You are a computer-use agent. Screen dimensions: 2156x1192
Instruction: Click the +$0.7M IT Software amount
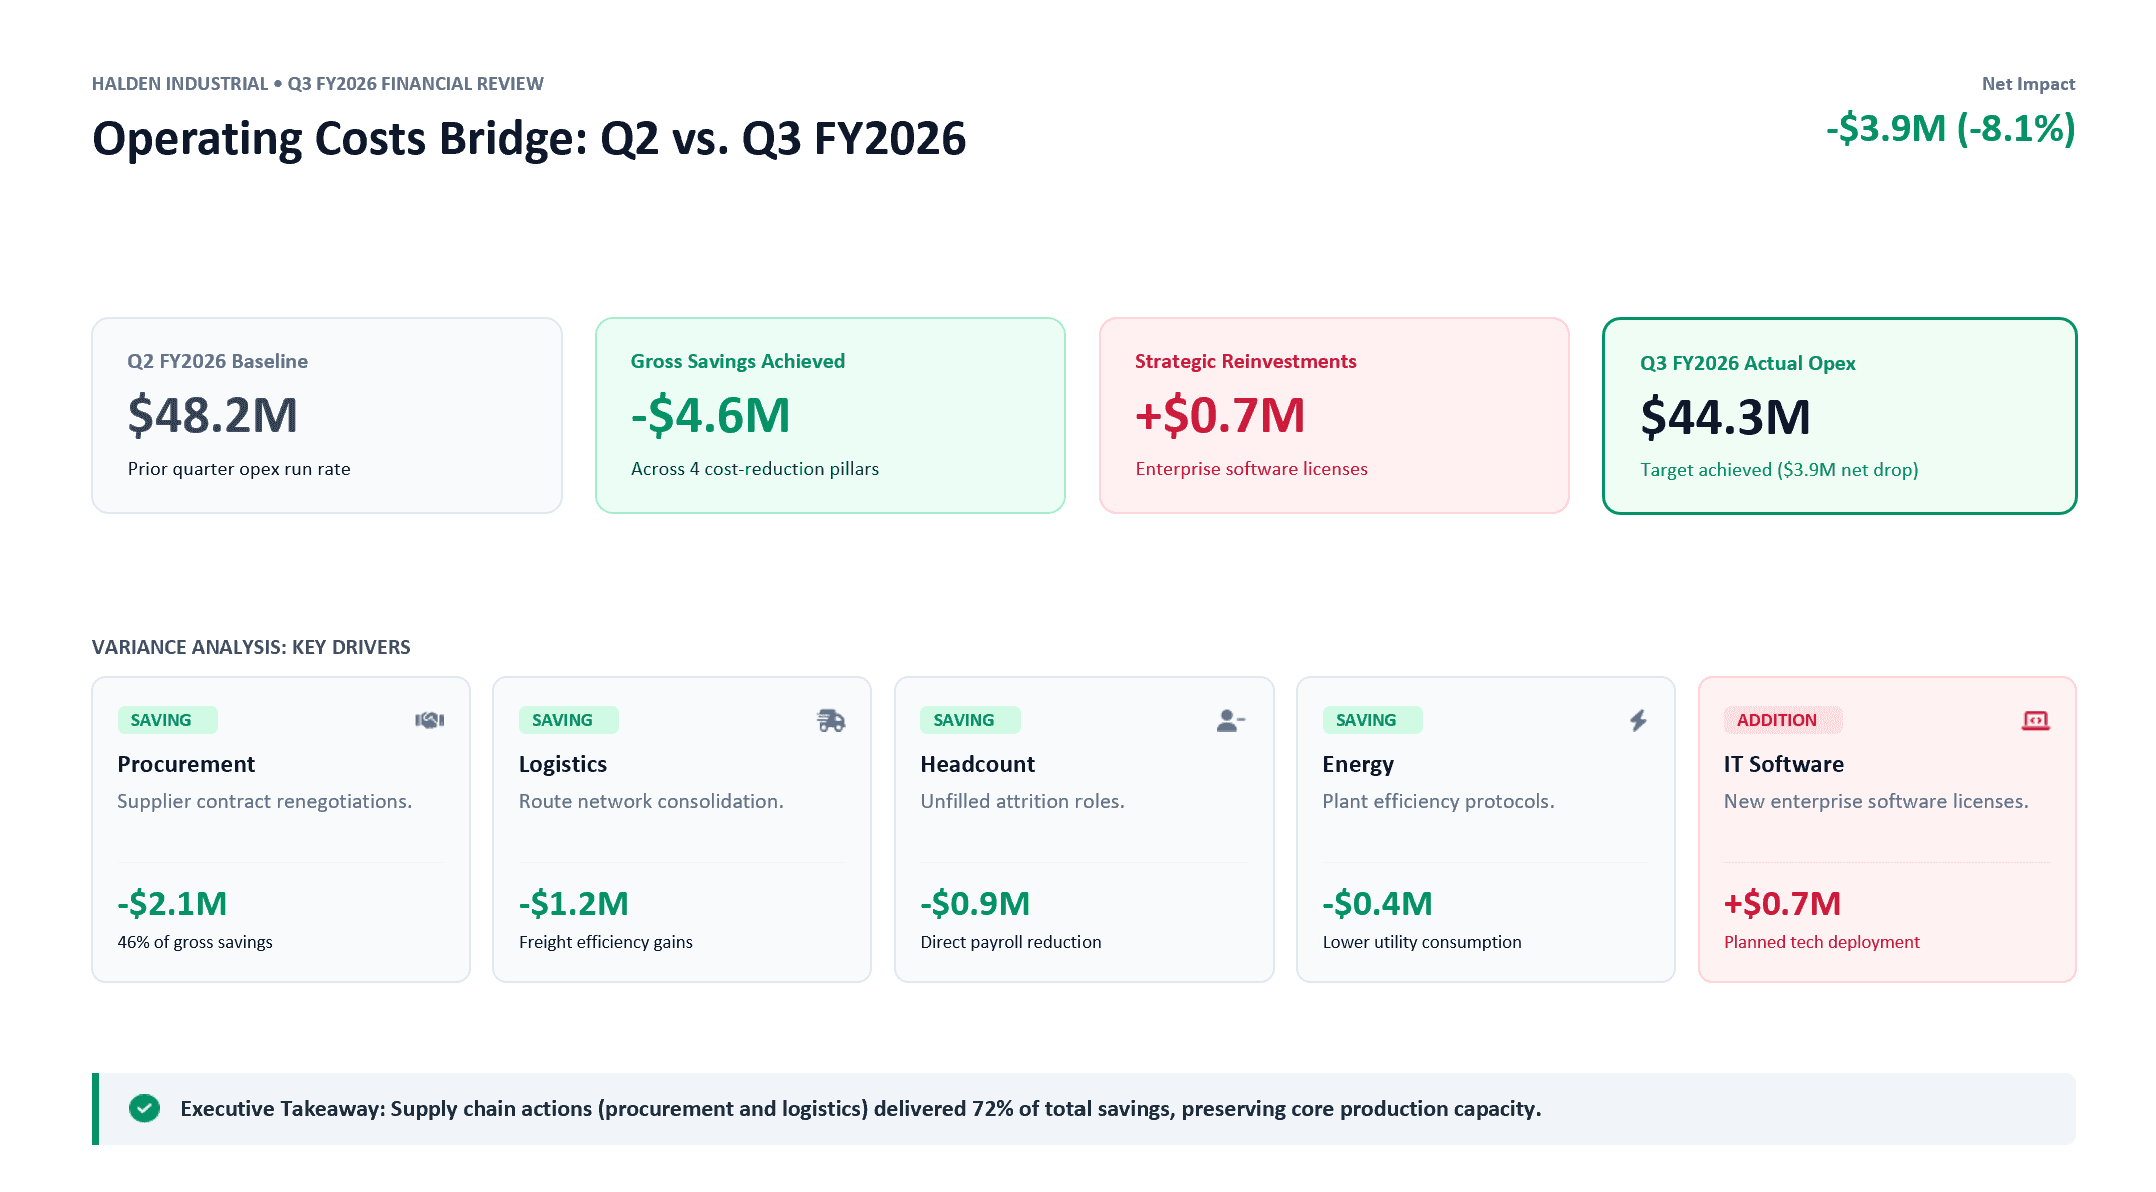click(1783, 903)
